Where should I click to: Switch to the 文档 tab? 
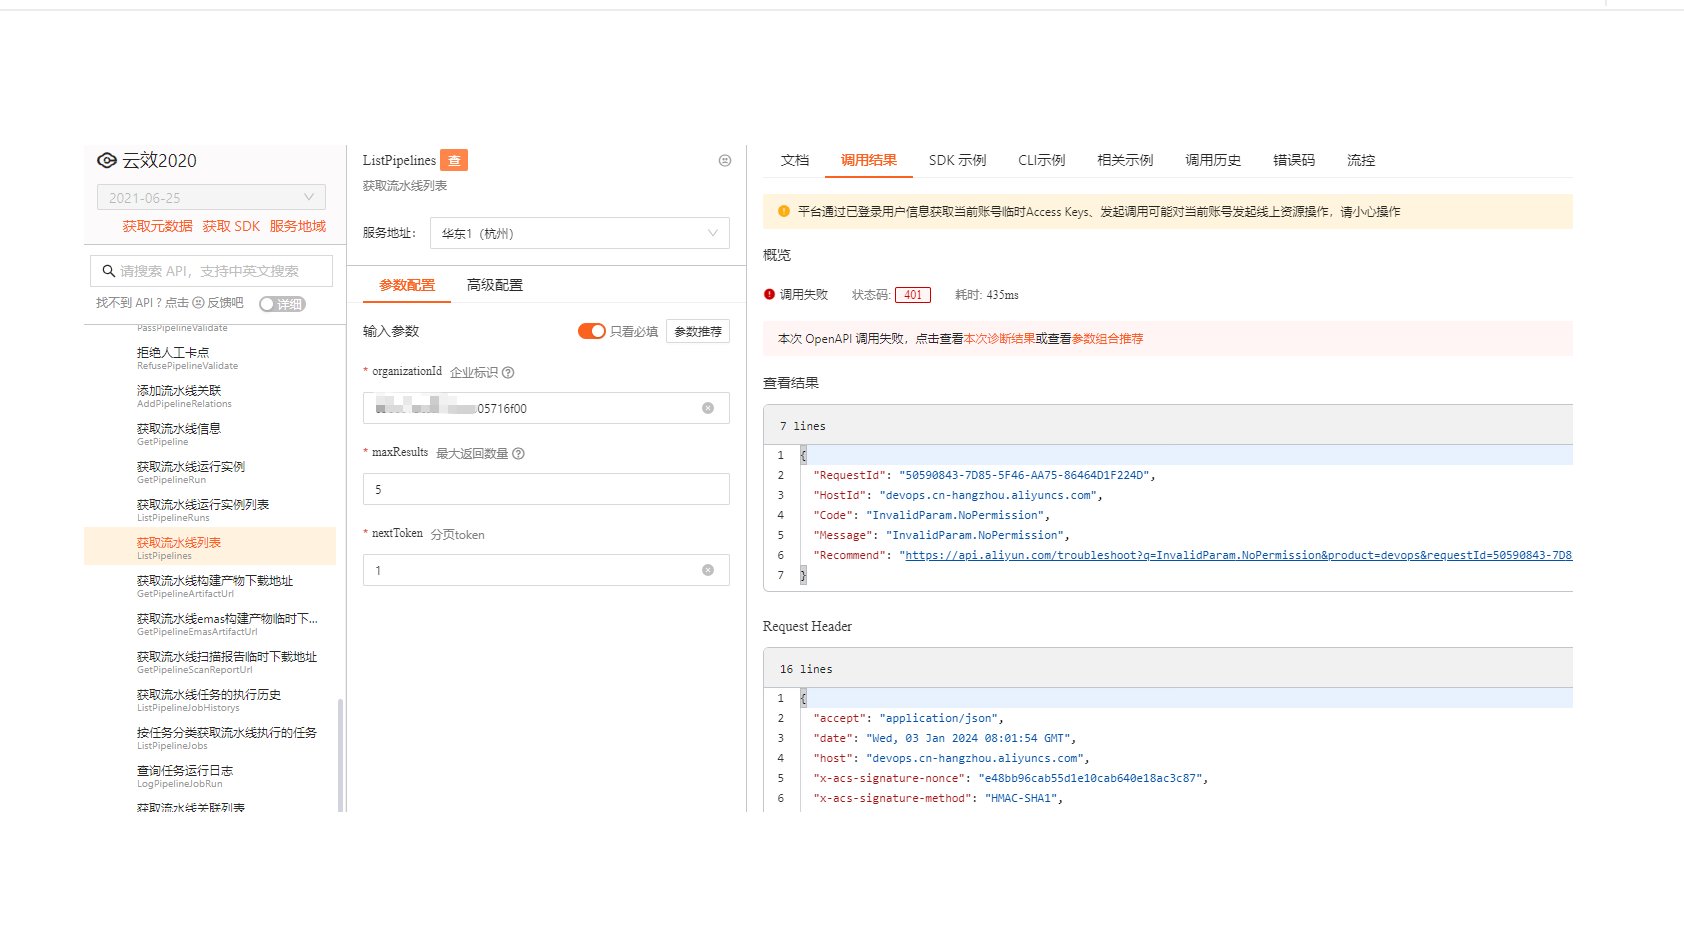(x=795, y=160)
